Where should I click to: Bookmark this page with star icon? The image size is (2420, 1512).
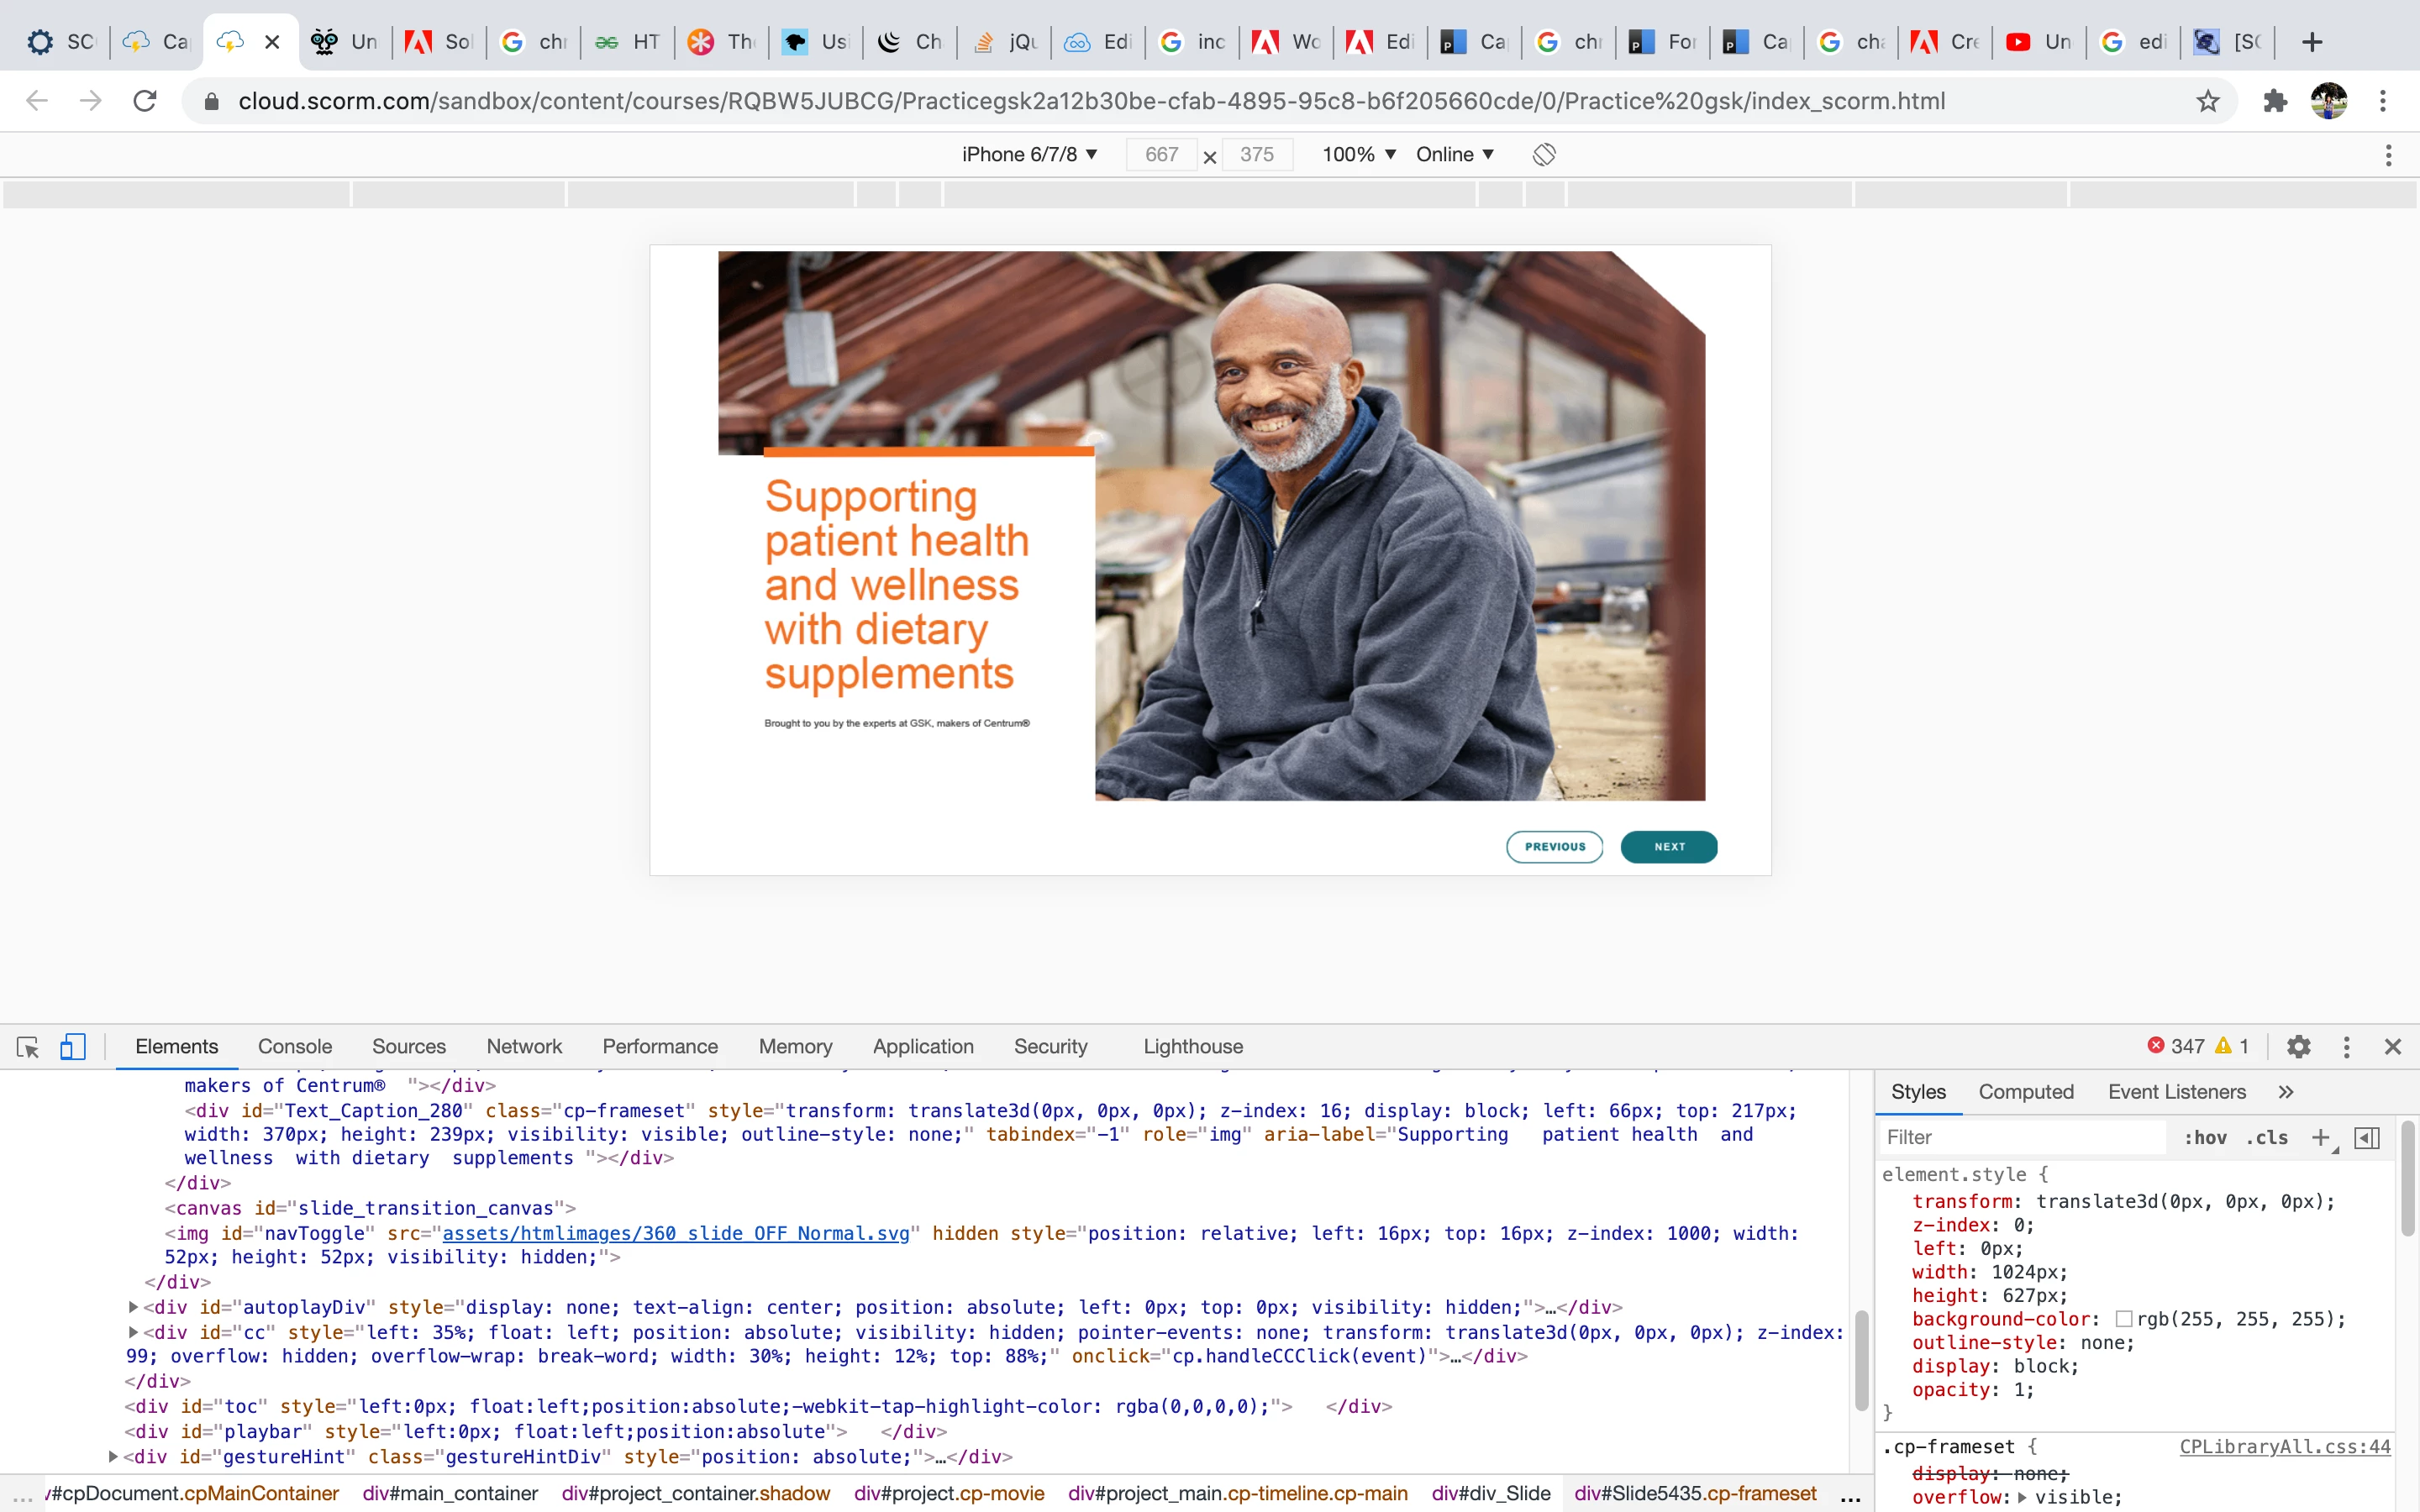tap(2208, 101)
